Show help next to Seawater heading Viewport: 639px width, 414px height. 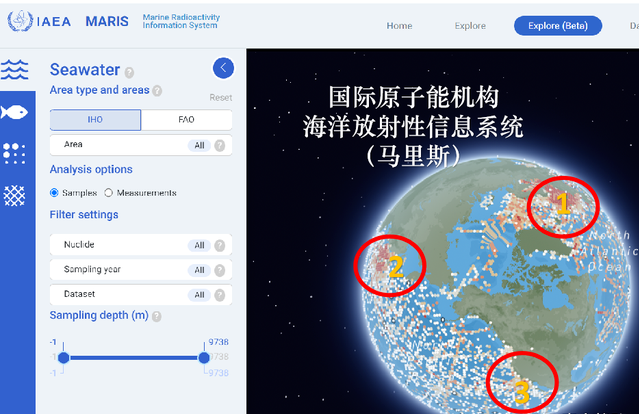coord(129,73)
